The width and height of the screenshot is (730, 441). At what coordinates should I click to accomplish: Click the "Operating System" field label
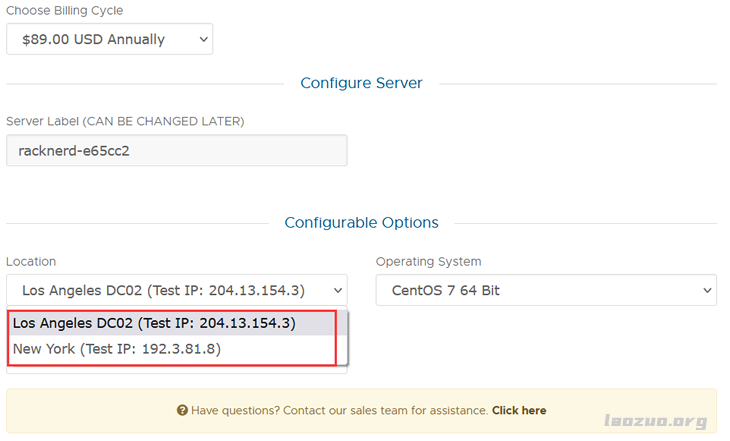coord(428,261)
